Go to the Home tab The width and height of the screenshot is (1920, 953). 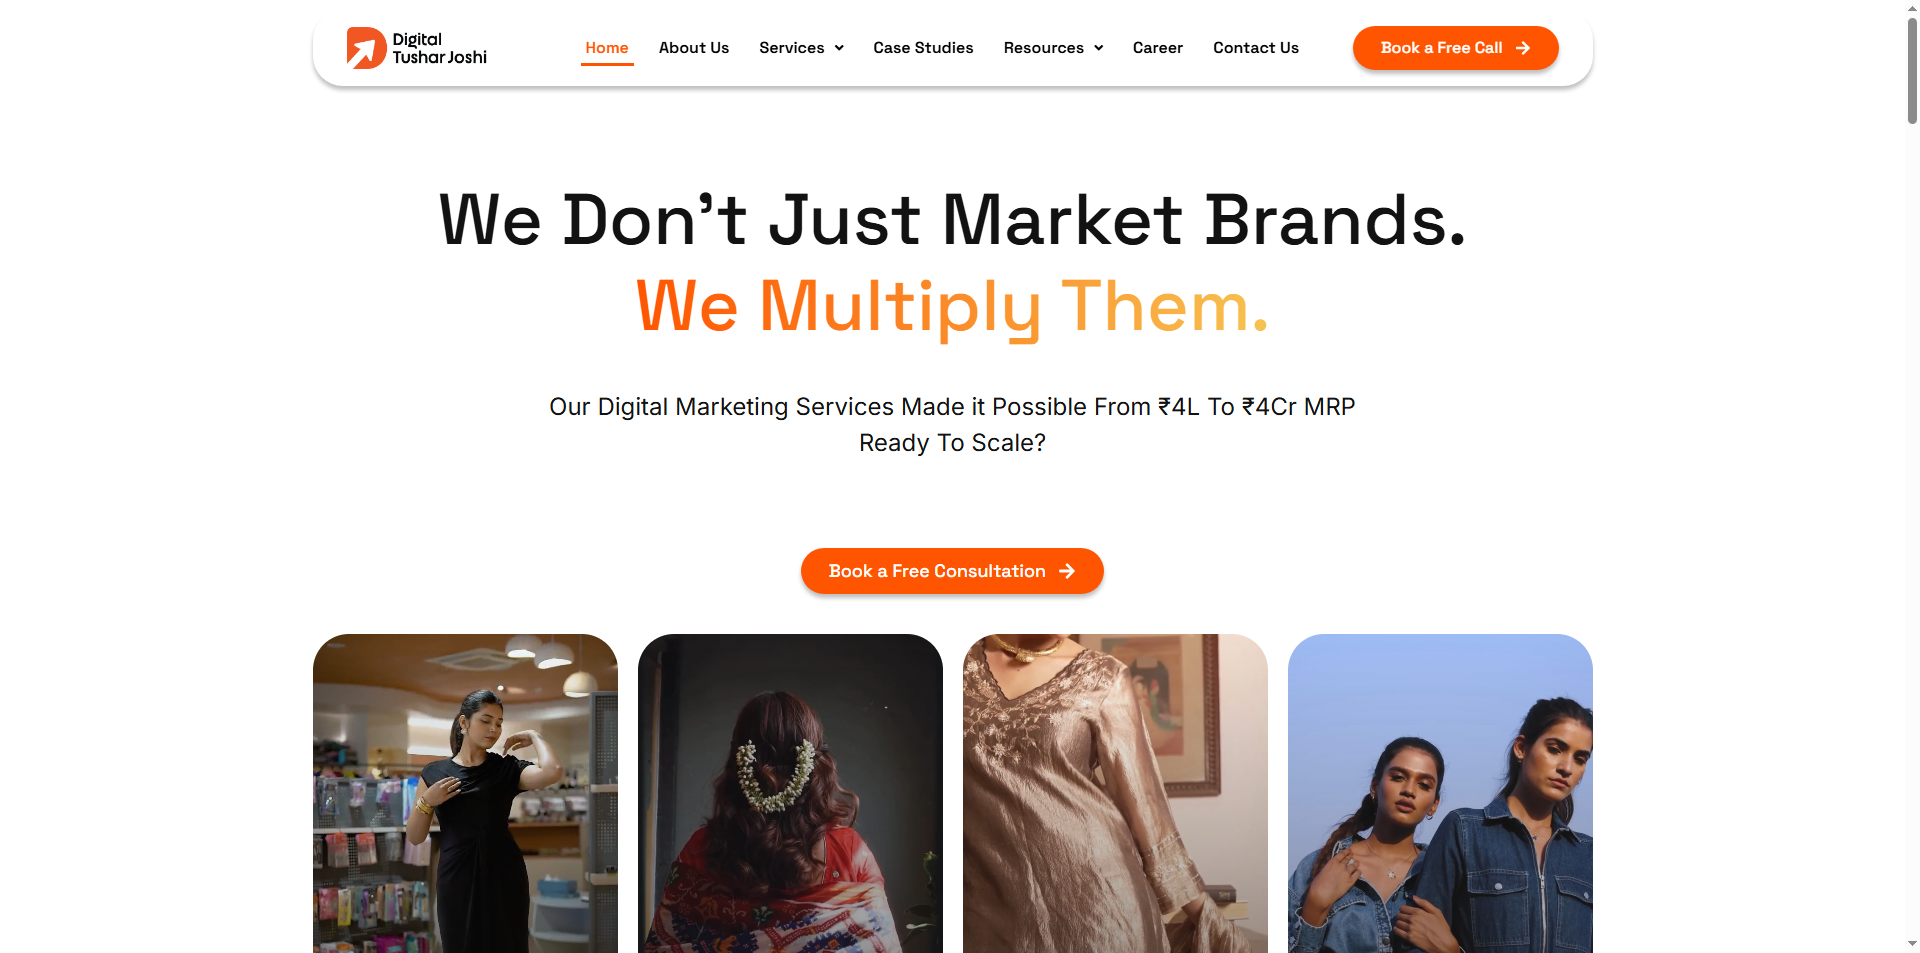coord(607,48)
